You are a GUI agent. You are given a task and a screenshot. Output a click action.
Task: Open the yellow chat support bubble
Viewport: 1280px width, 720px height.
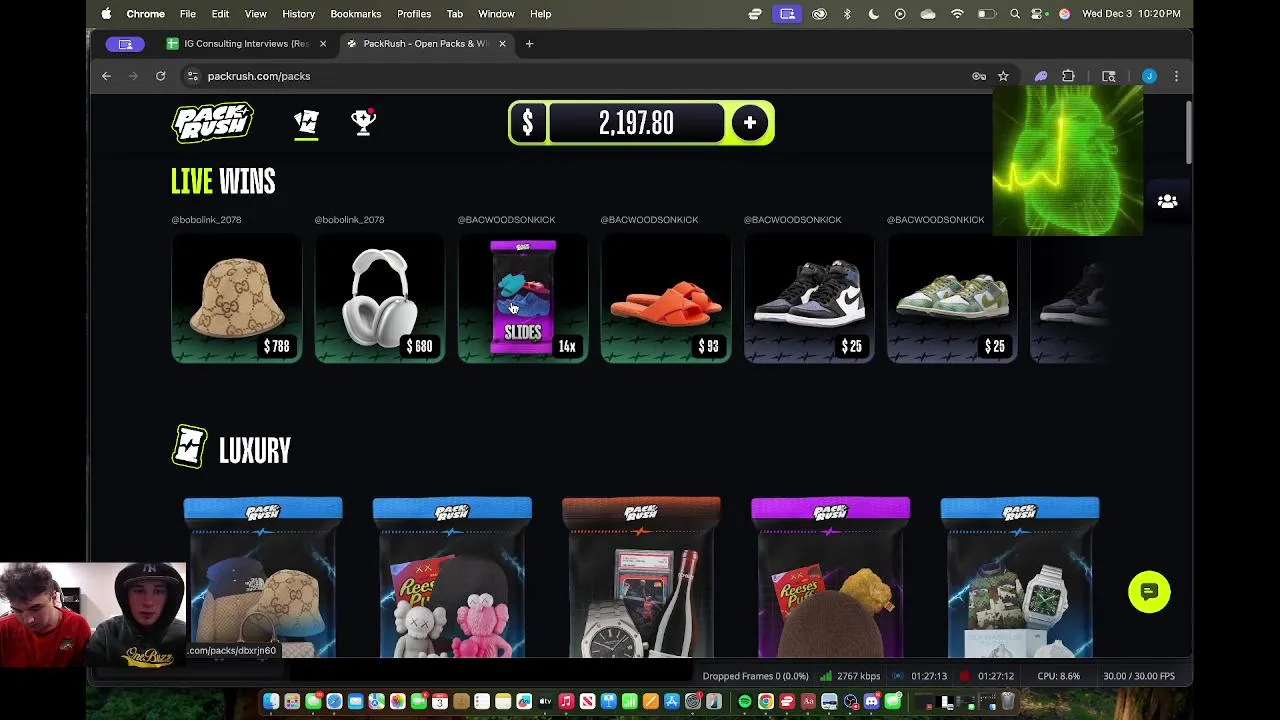(x=1149, y=592)
